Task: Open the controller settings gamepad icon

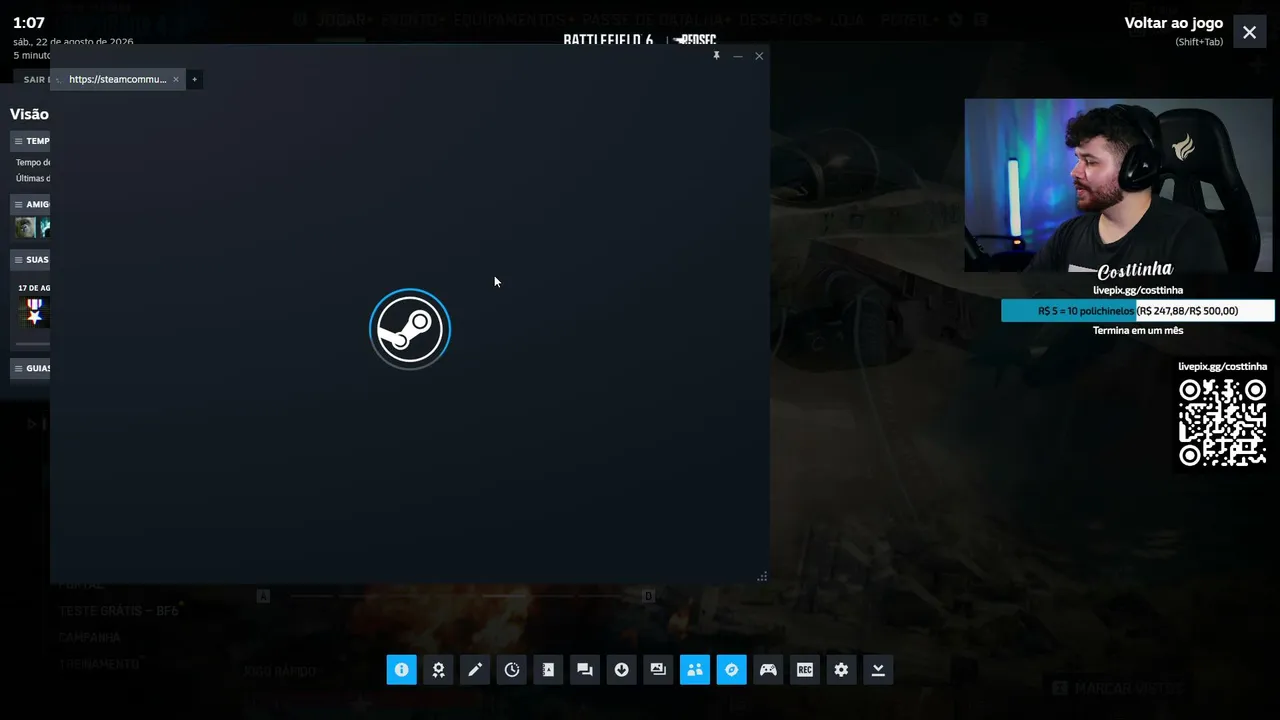Action: point(768,670)
